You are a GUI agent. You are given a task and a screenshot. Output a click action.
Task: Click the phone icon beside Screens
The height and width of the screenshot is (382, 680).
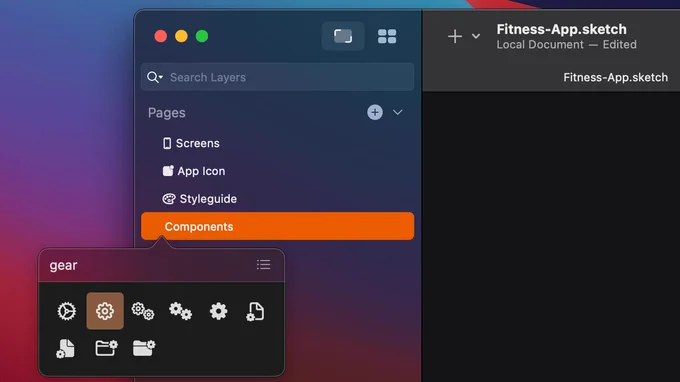click(x=167, y=143)
